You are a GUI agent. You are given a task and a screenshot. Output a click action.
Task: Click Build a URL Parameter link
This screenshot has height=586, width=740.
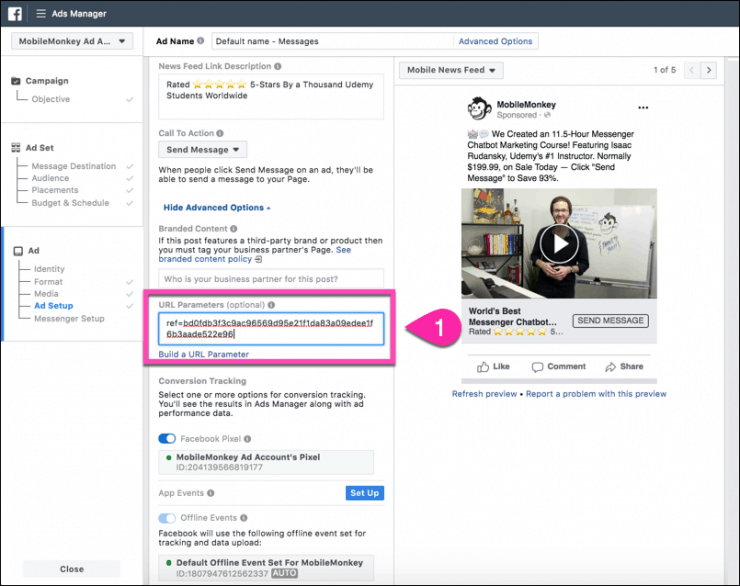[203, 354]
